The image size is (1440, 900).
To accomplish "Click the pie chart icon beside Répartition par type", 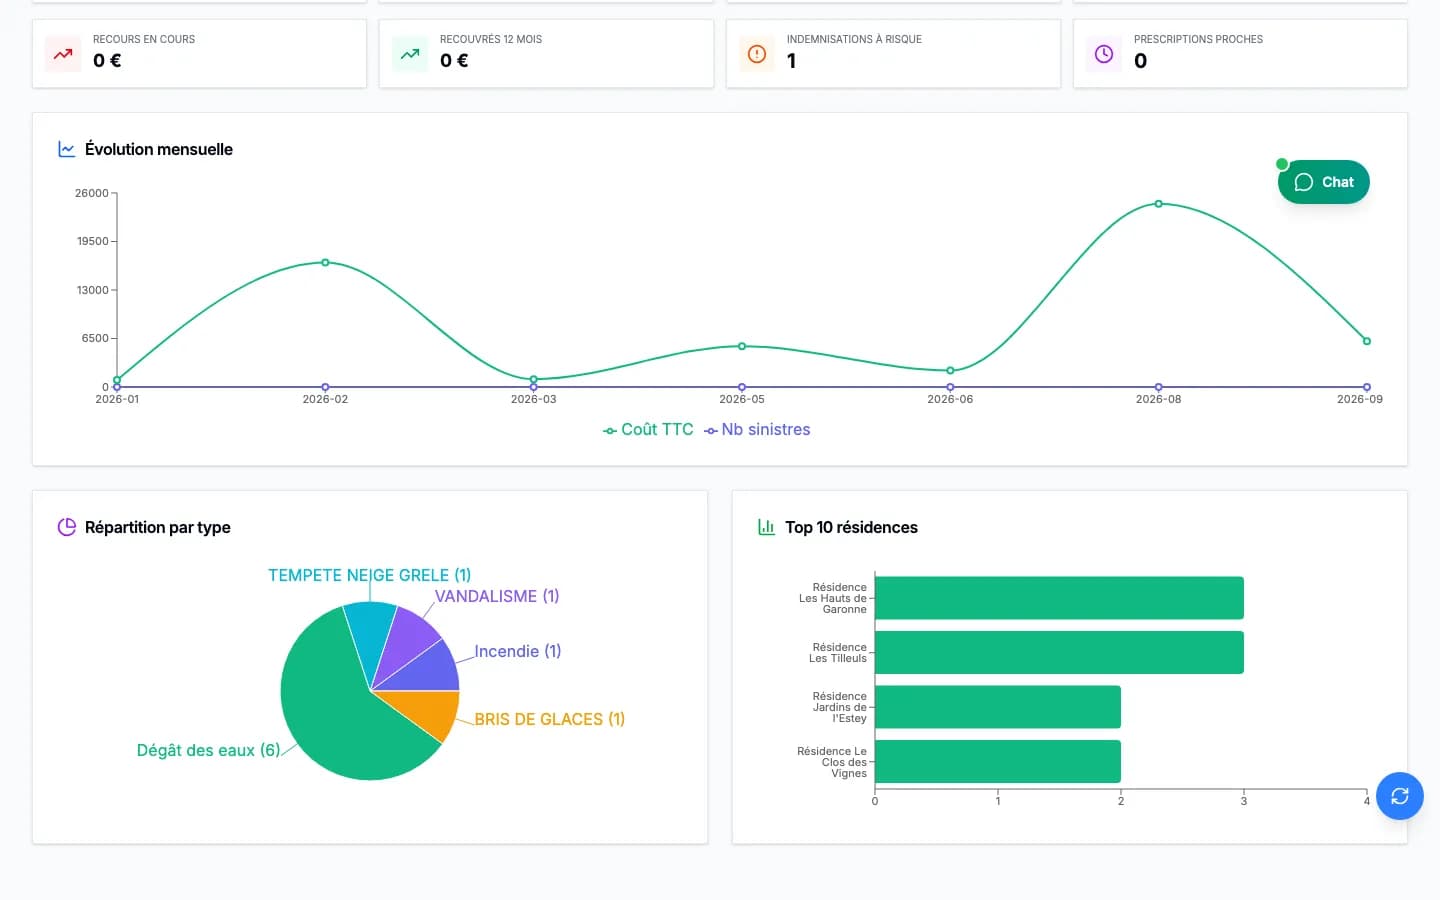I will point(67,527).
